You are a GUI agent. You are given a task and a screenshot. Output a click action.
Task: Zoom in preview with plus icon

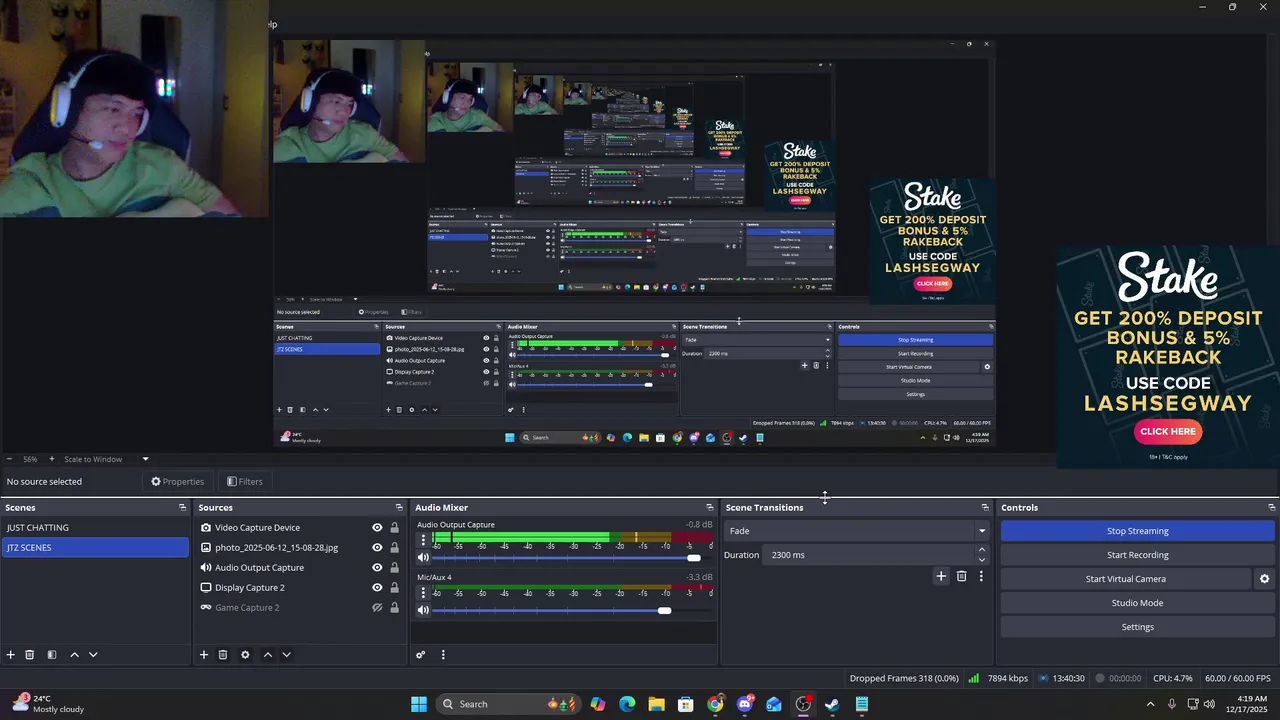click(52, 459)
